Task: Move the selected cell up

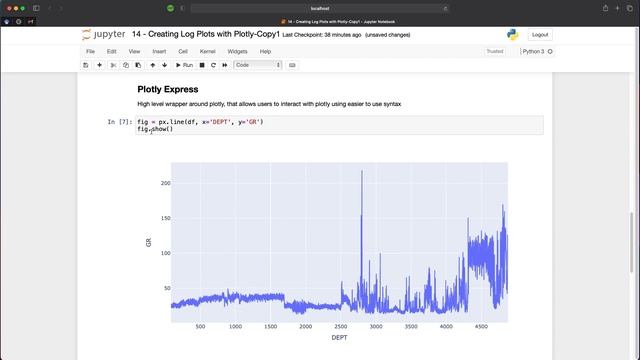Action: [153, 65]
